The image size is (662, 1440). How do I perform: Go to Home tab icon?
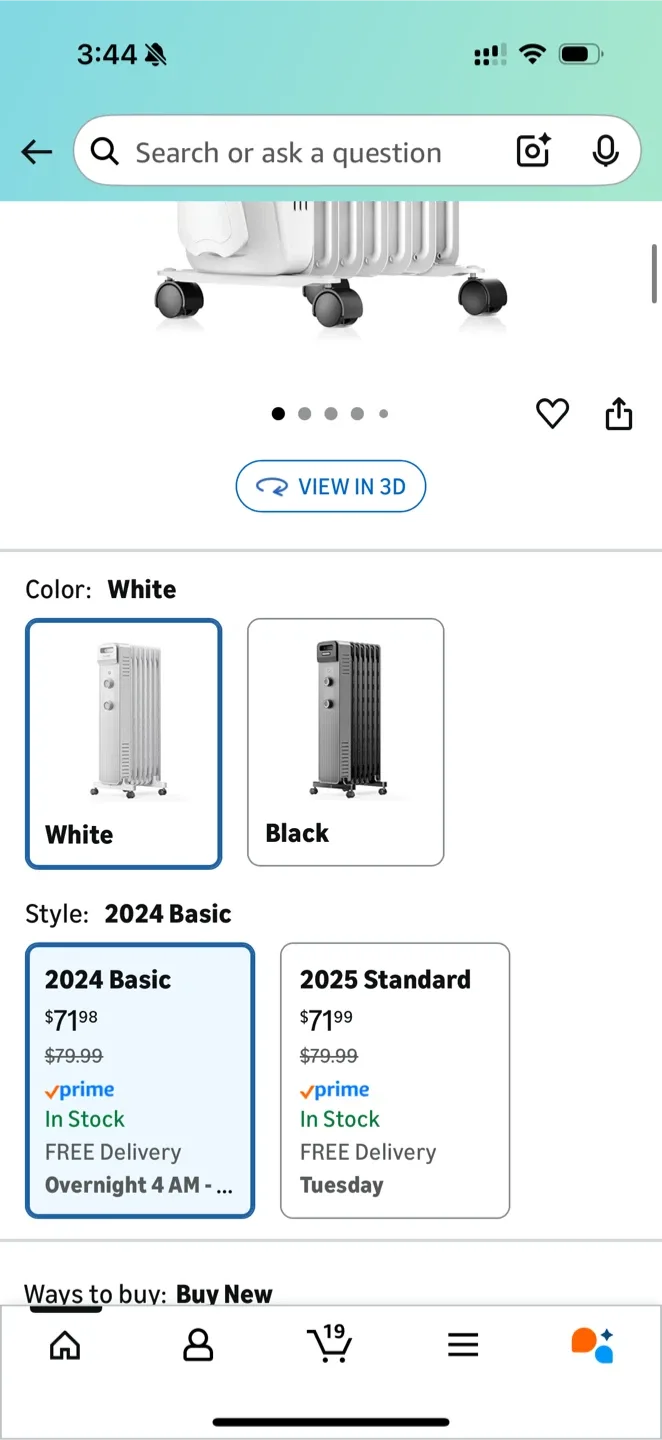point(65,1345)
